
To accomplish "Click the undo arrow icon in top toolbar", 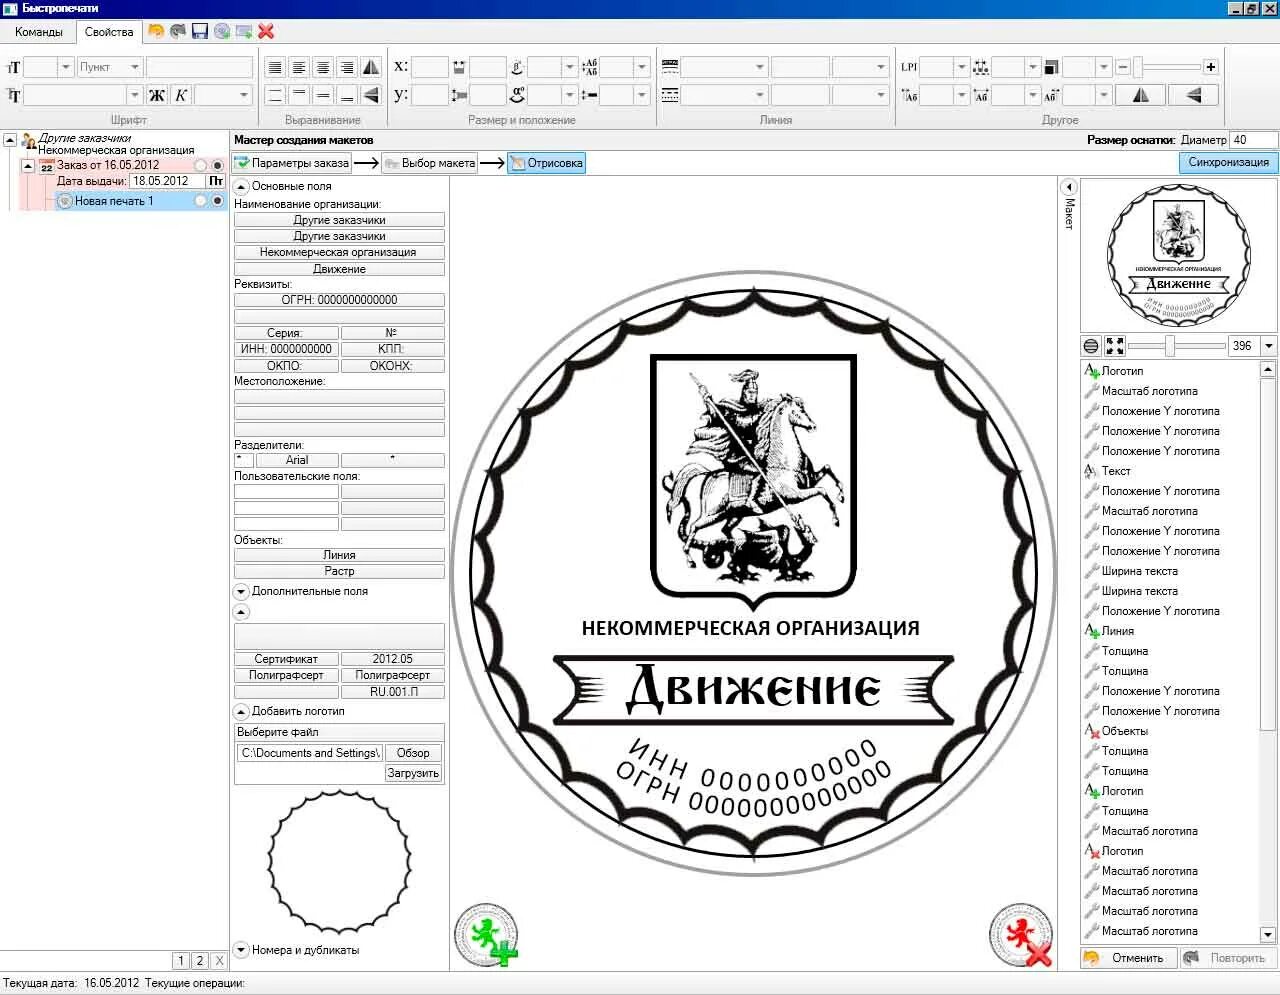I will click(156, 31).
